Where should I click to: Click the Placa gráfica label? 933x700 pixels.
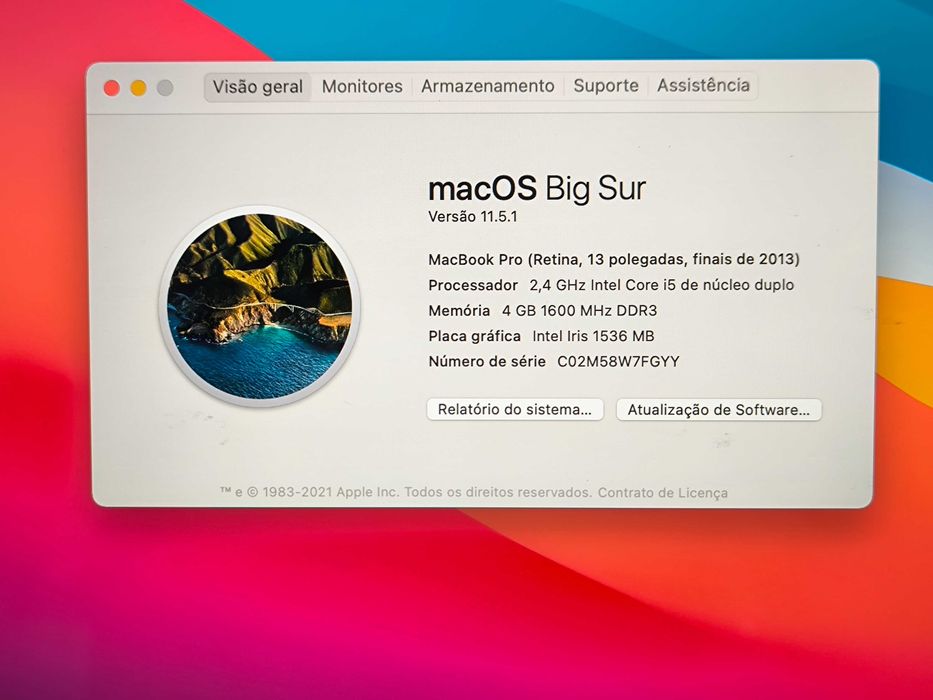[x=474, y=336]
